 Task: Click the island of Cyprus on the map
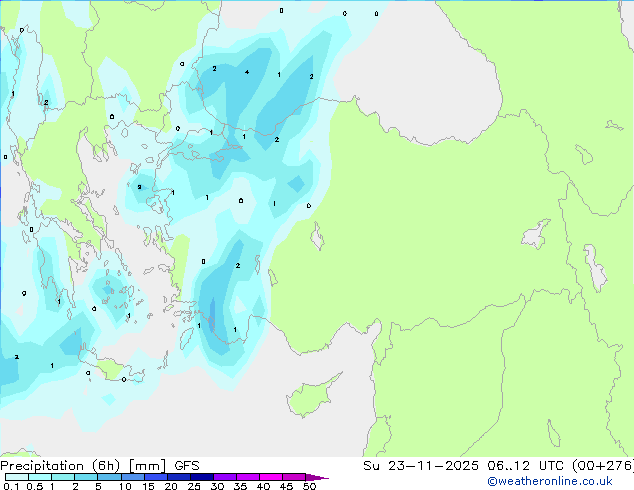point(310,396)
